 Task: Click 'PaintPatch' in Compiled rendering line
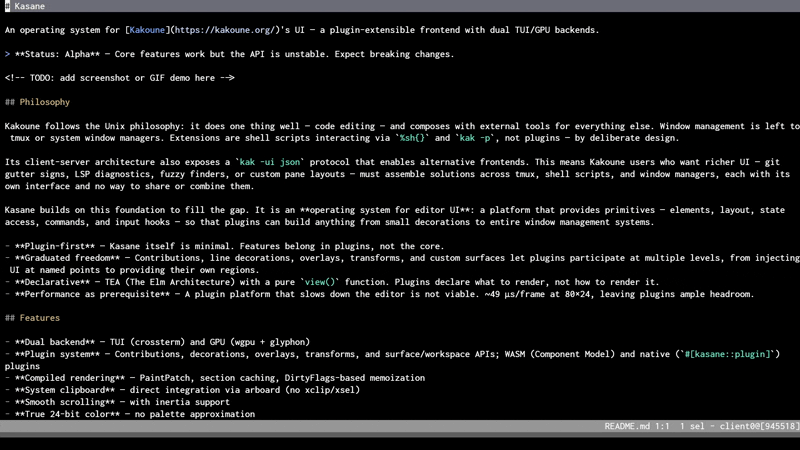coord(165,378)
